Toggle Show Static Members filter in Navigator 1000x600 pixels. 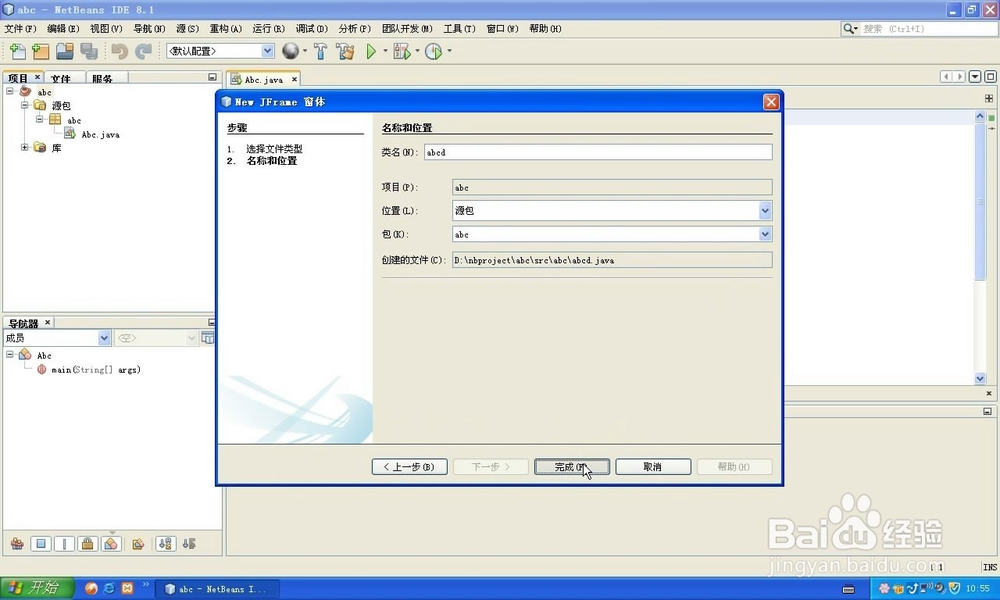pyautogui.click(x=64, y=544)
